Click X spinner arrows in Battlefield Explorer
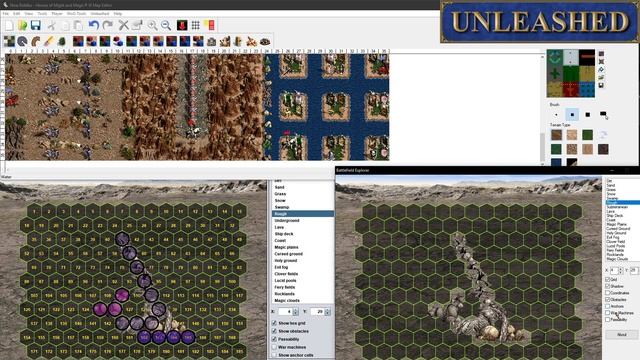 click(621, 271)
